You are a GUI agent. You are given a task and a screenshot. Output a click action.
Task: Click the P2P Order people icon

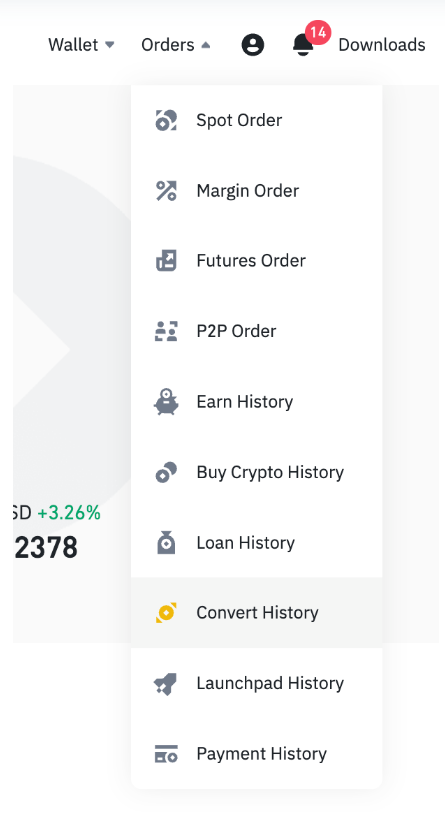pyautogui.click(x=166, y=331)
